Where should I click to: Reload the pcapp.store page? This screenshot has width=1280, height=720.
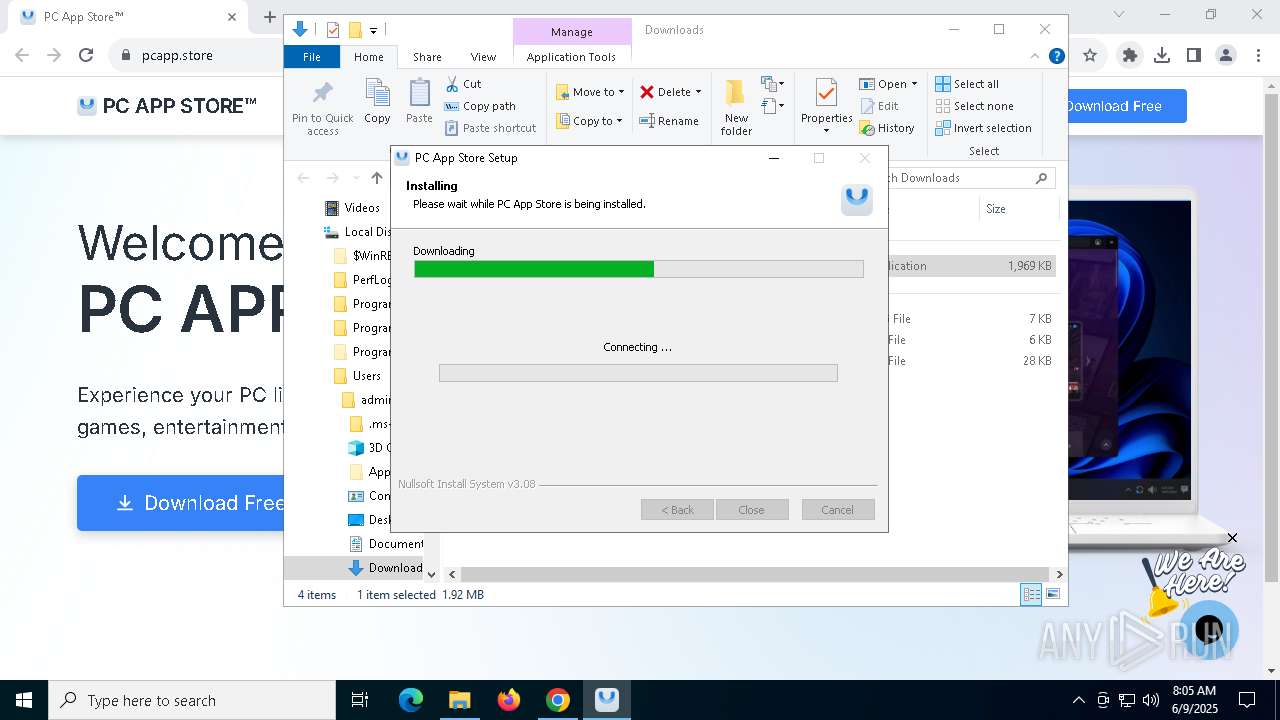click(86, 56)
